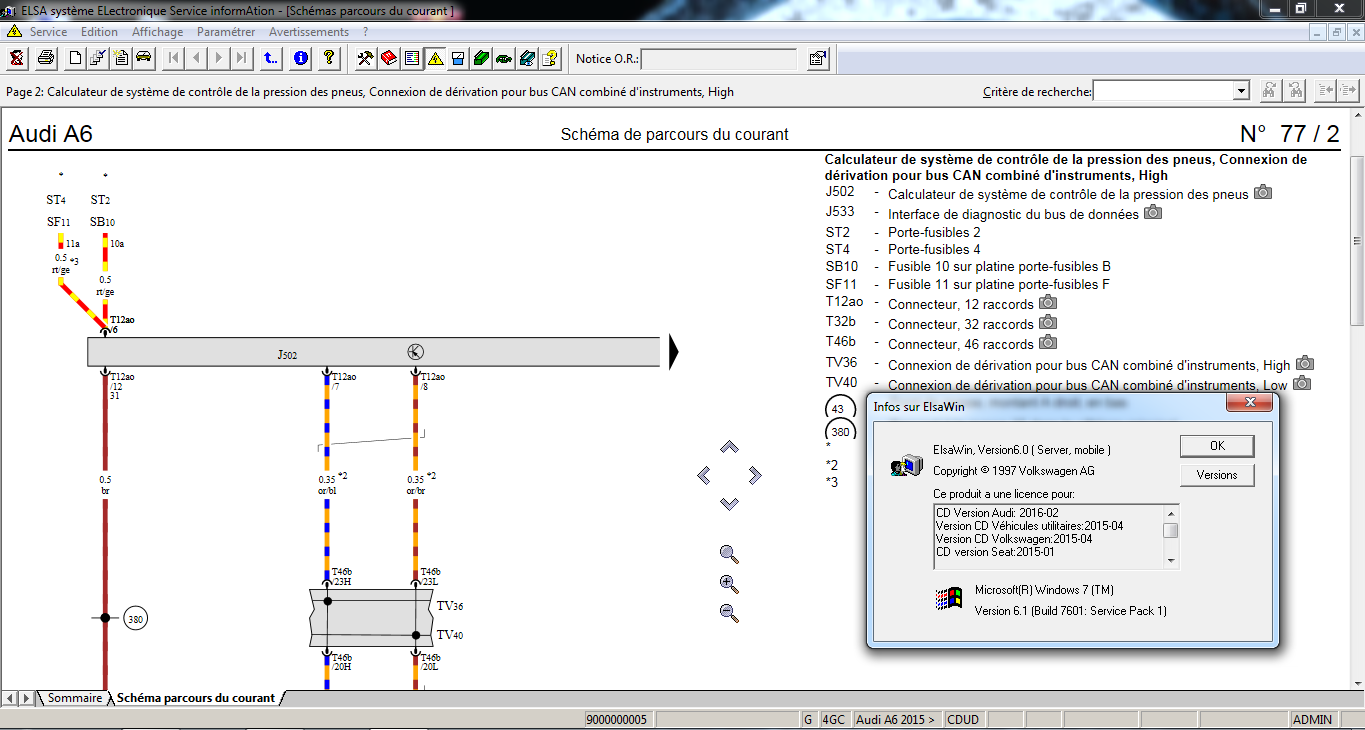Open the Avertissements menu
The height and width of the screenshot is (730, 1365).
(309, 32)
